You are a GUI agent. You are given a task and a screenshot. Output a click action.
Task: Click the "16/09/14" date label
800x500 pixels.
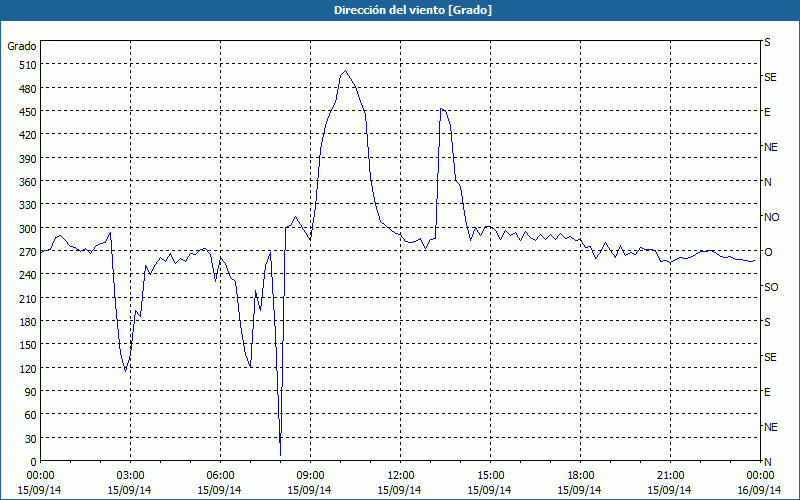point(760,490)
